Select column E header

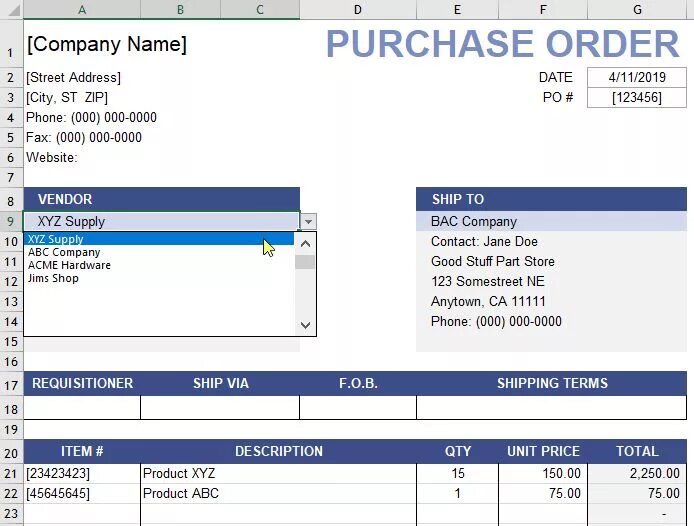[457, 9]
